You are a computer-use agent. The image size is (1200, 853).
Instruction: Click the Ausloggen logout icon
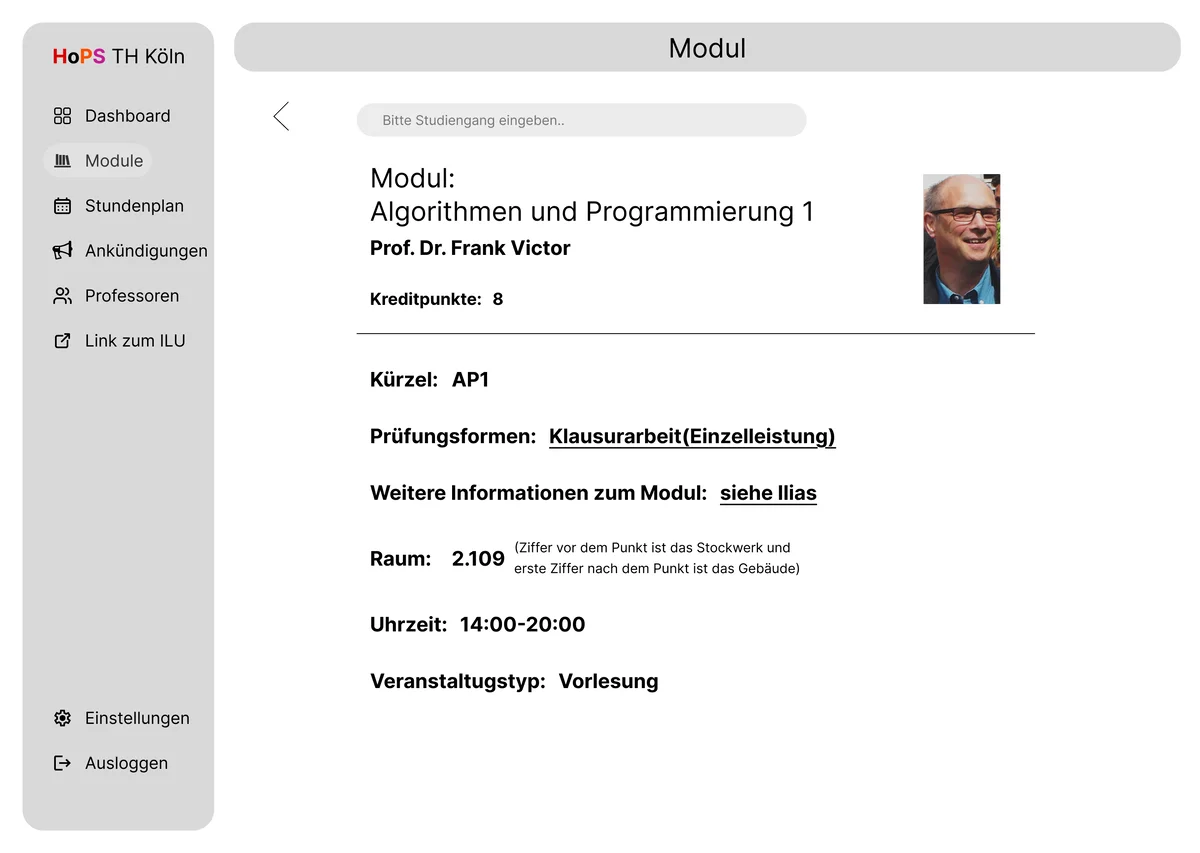(62, 763)
